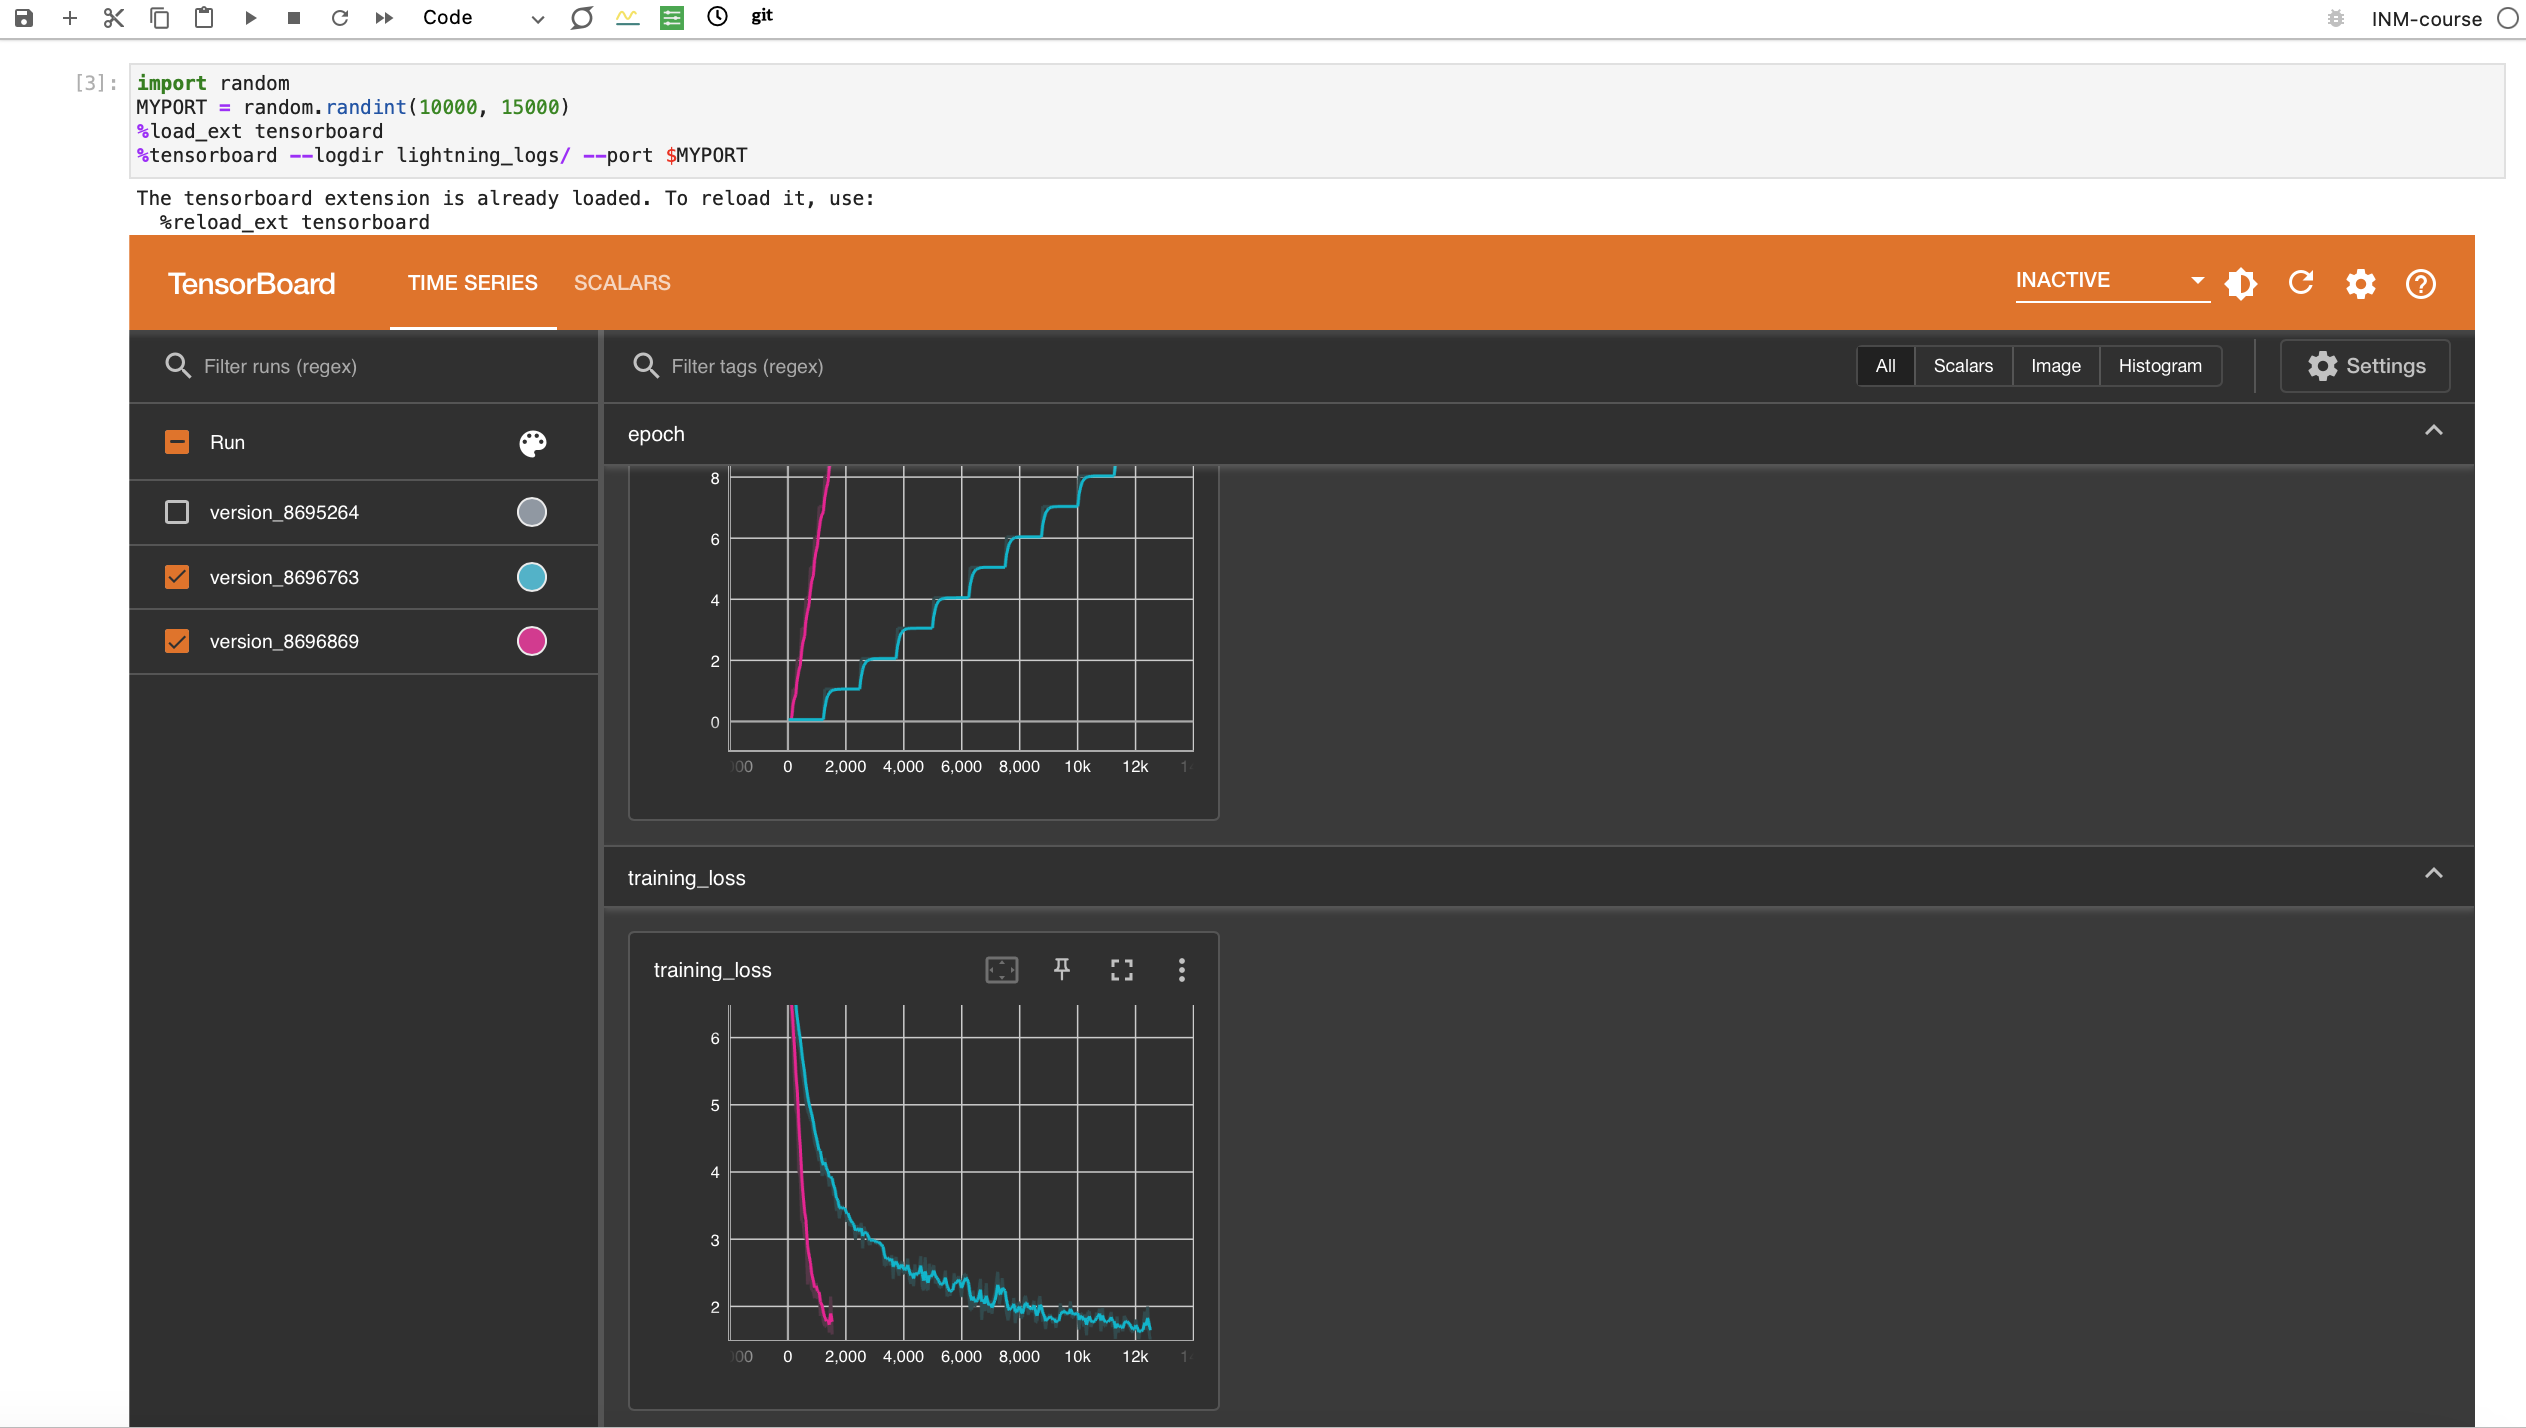Restart the notebook kernel

340,17
